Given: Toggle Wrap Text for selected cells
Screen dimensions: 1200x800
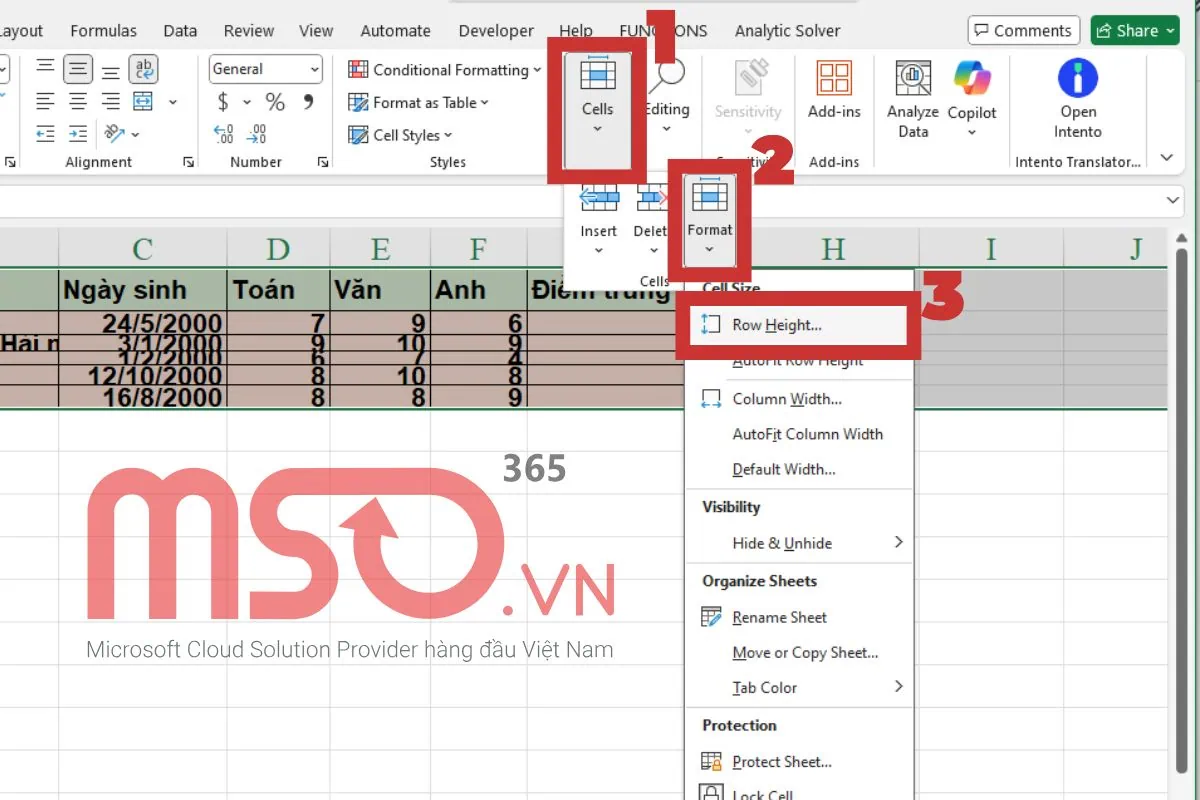Looking at the screenshot, I should click(x=144, y=69).
